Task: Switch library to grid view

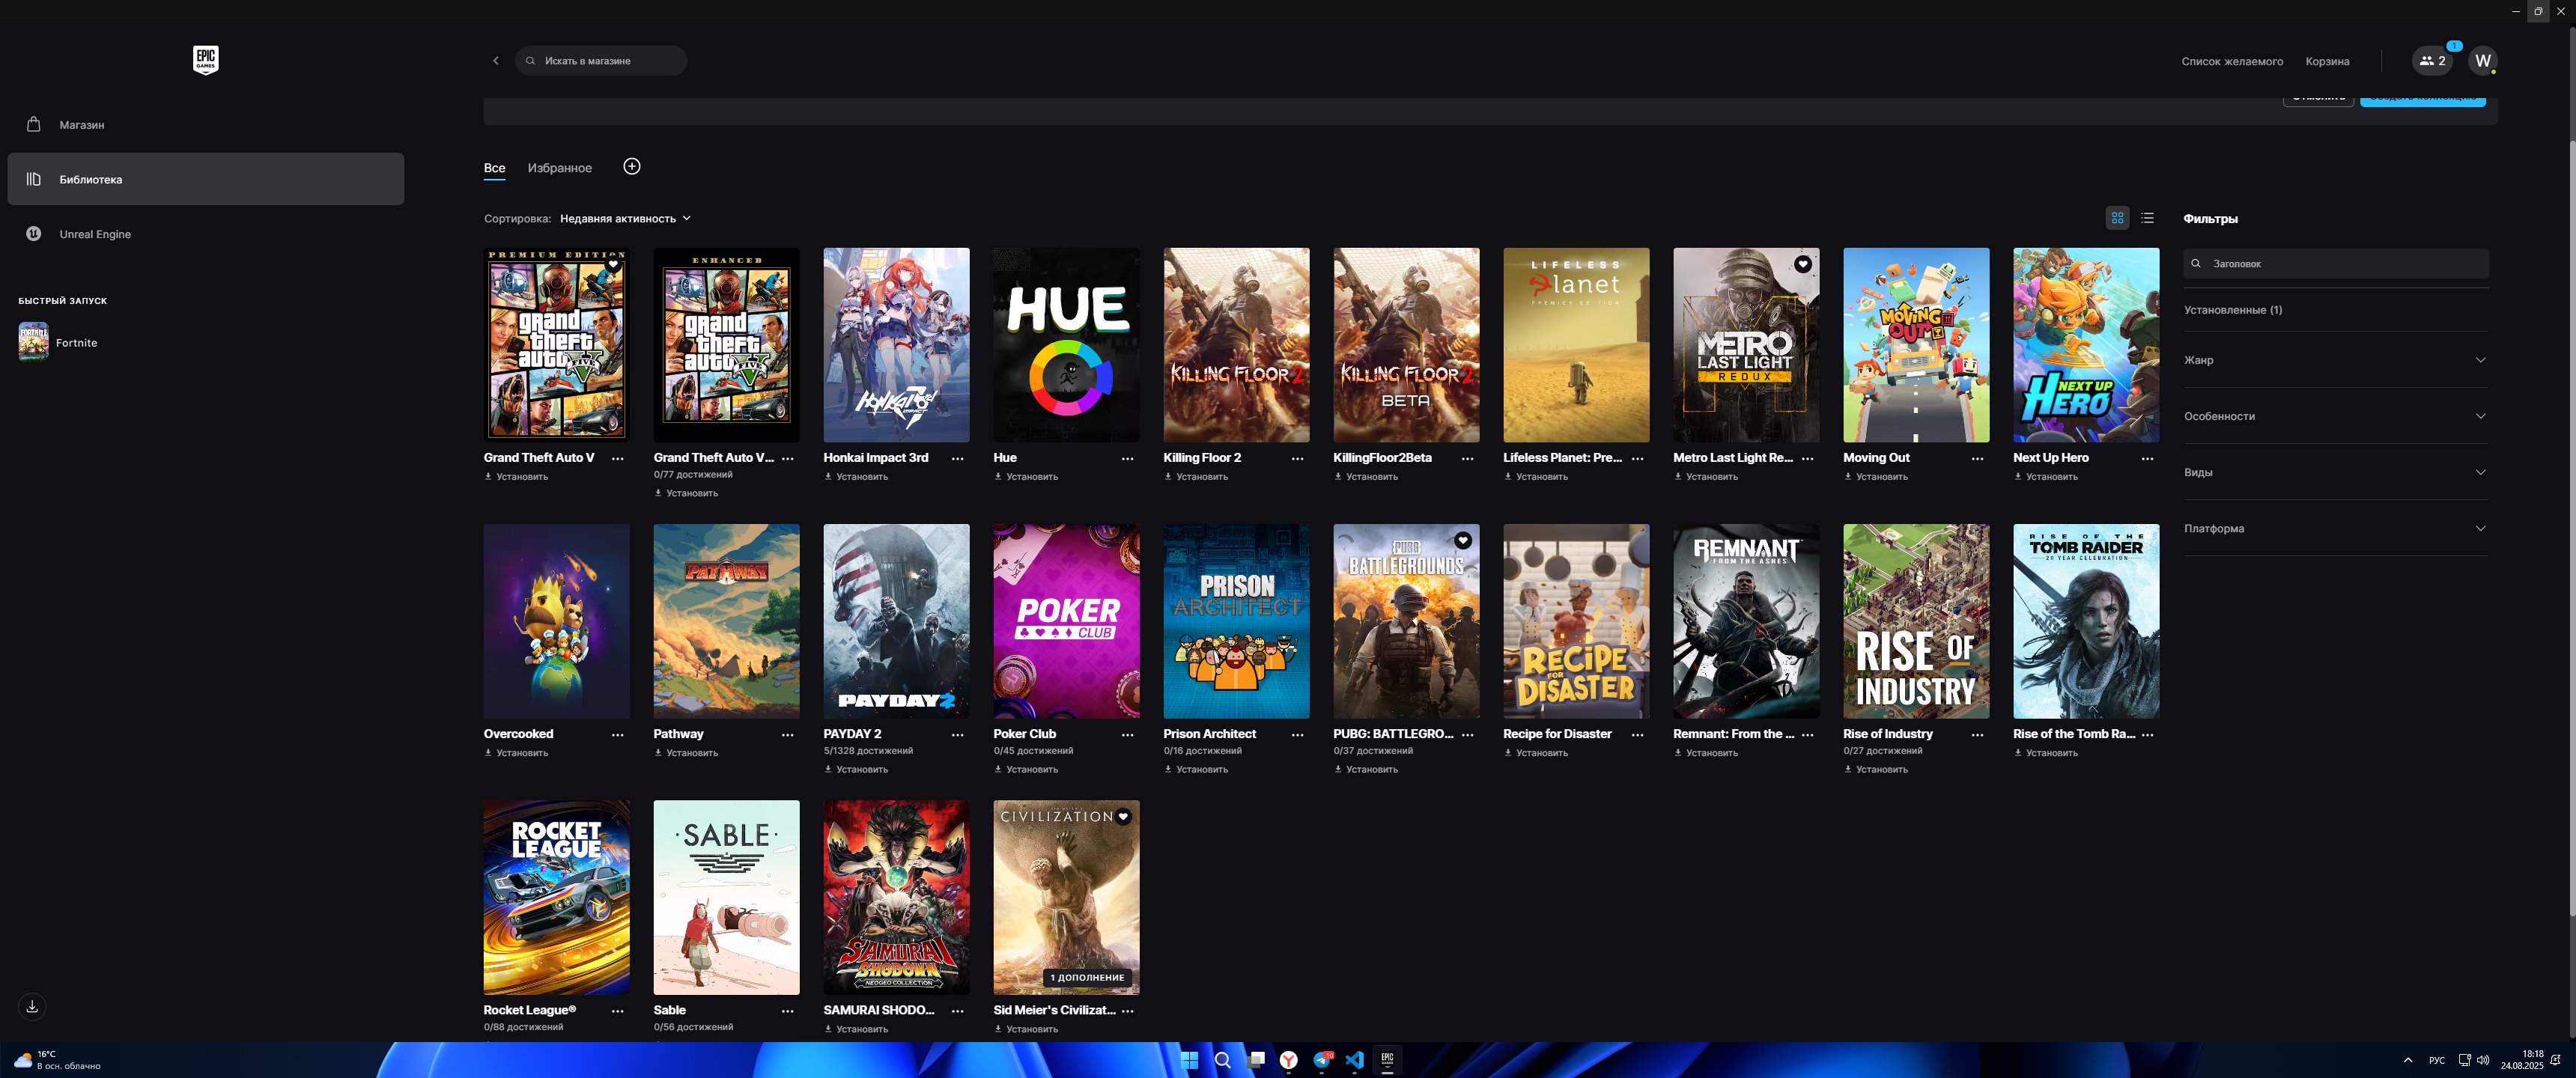Action: coord(2117,218)
